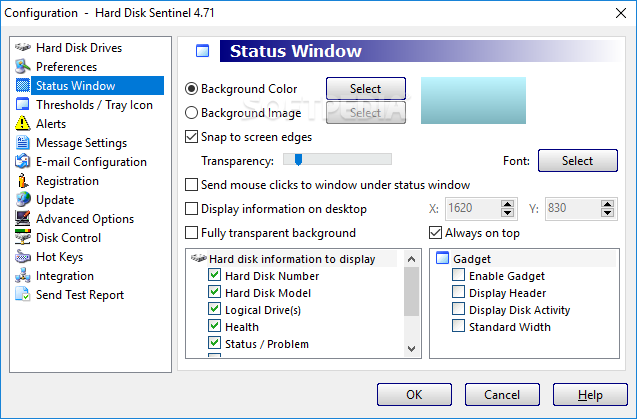Click the Thresholds / Tray Icon sidebar icon

(23, 104)
